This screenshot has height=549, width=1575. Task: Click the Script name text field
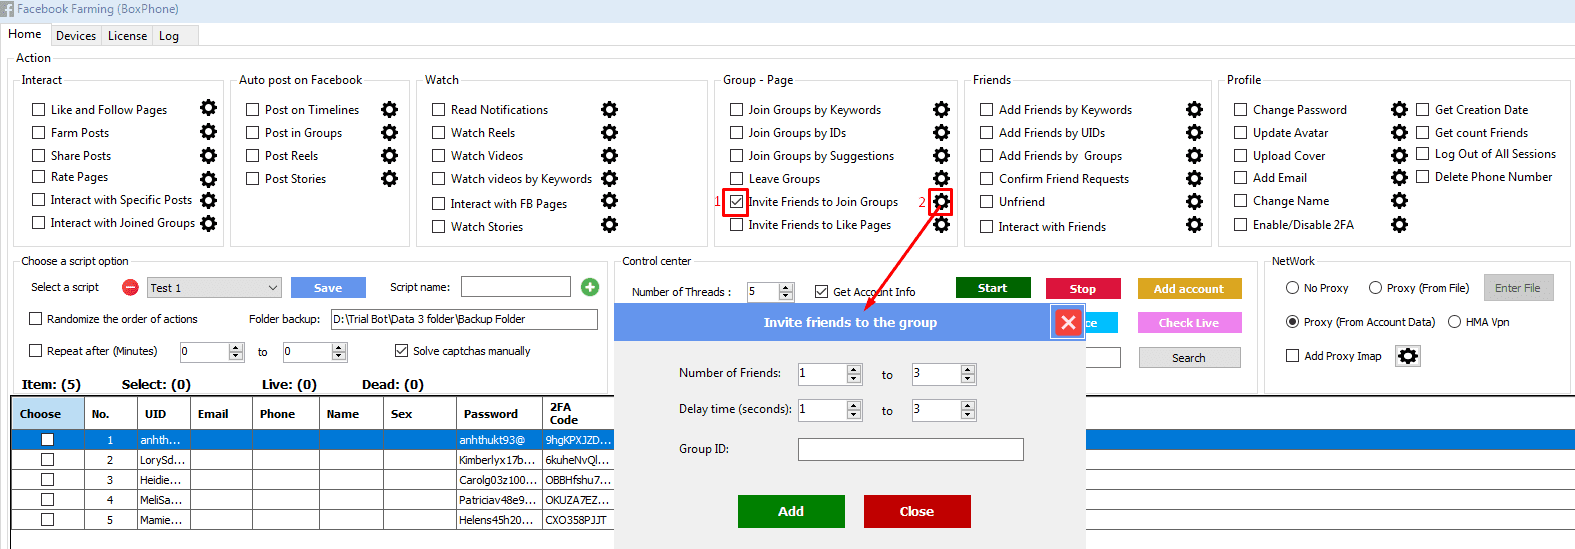coord(516,287)
